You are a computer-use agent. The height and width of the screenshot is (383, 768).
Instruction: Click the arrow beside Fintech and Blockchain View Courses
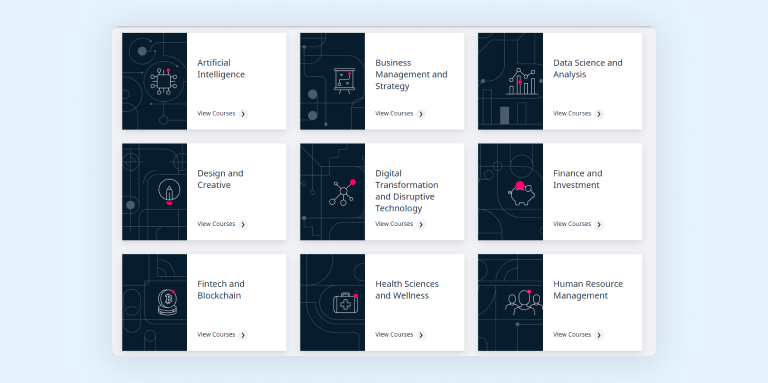243,335
